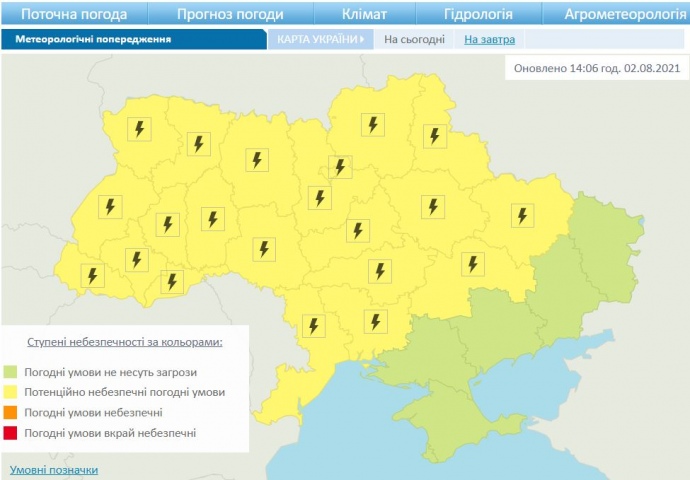Image resolution: width=690 pixels, height=480 pixels.
Task: Open the Умовні позначки link
Action: (x=54, y=470)
